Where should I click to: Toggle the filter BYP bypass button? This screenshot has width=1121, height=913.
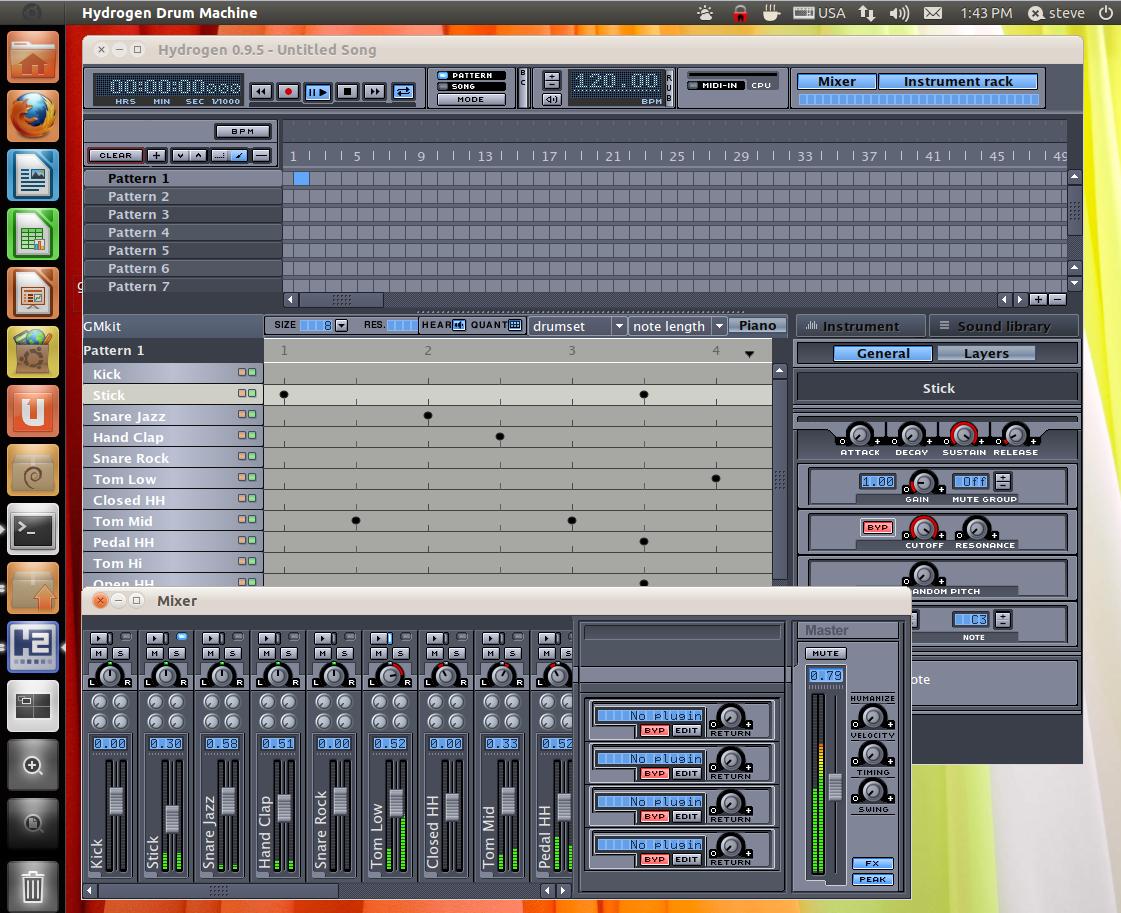pos(877,528)
